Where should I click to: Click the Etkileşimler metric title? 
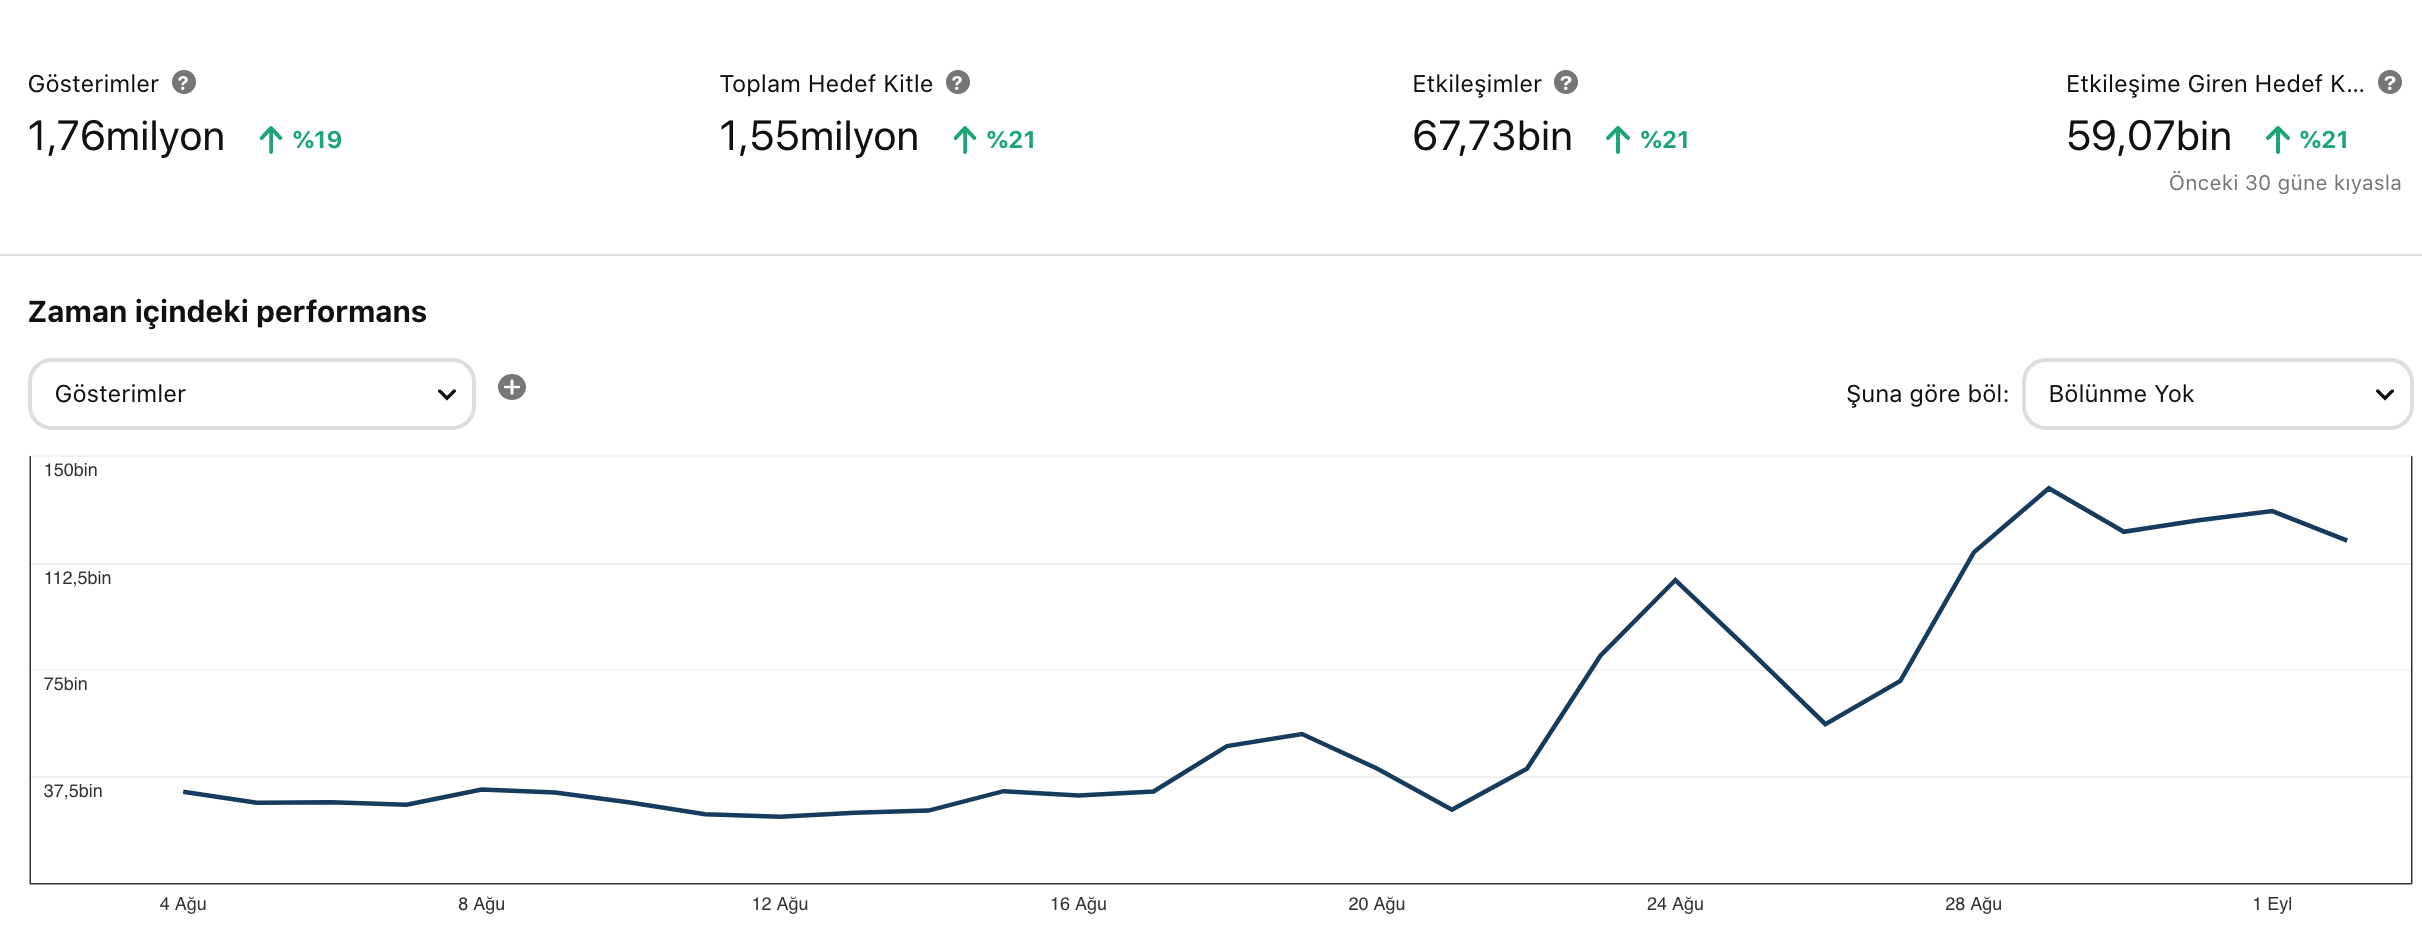point(1477,84)
